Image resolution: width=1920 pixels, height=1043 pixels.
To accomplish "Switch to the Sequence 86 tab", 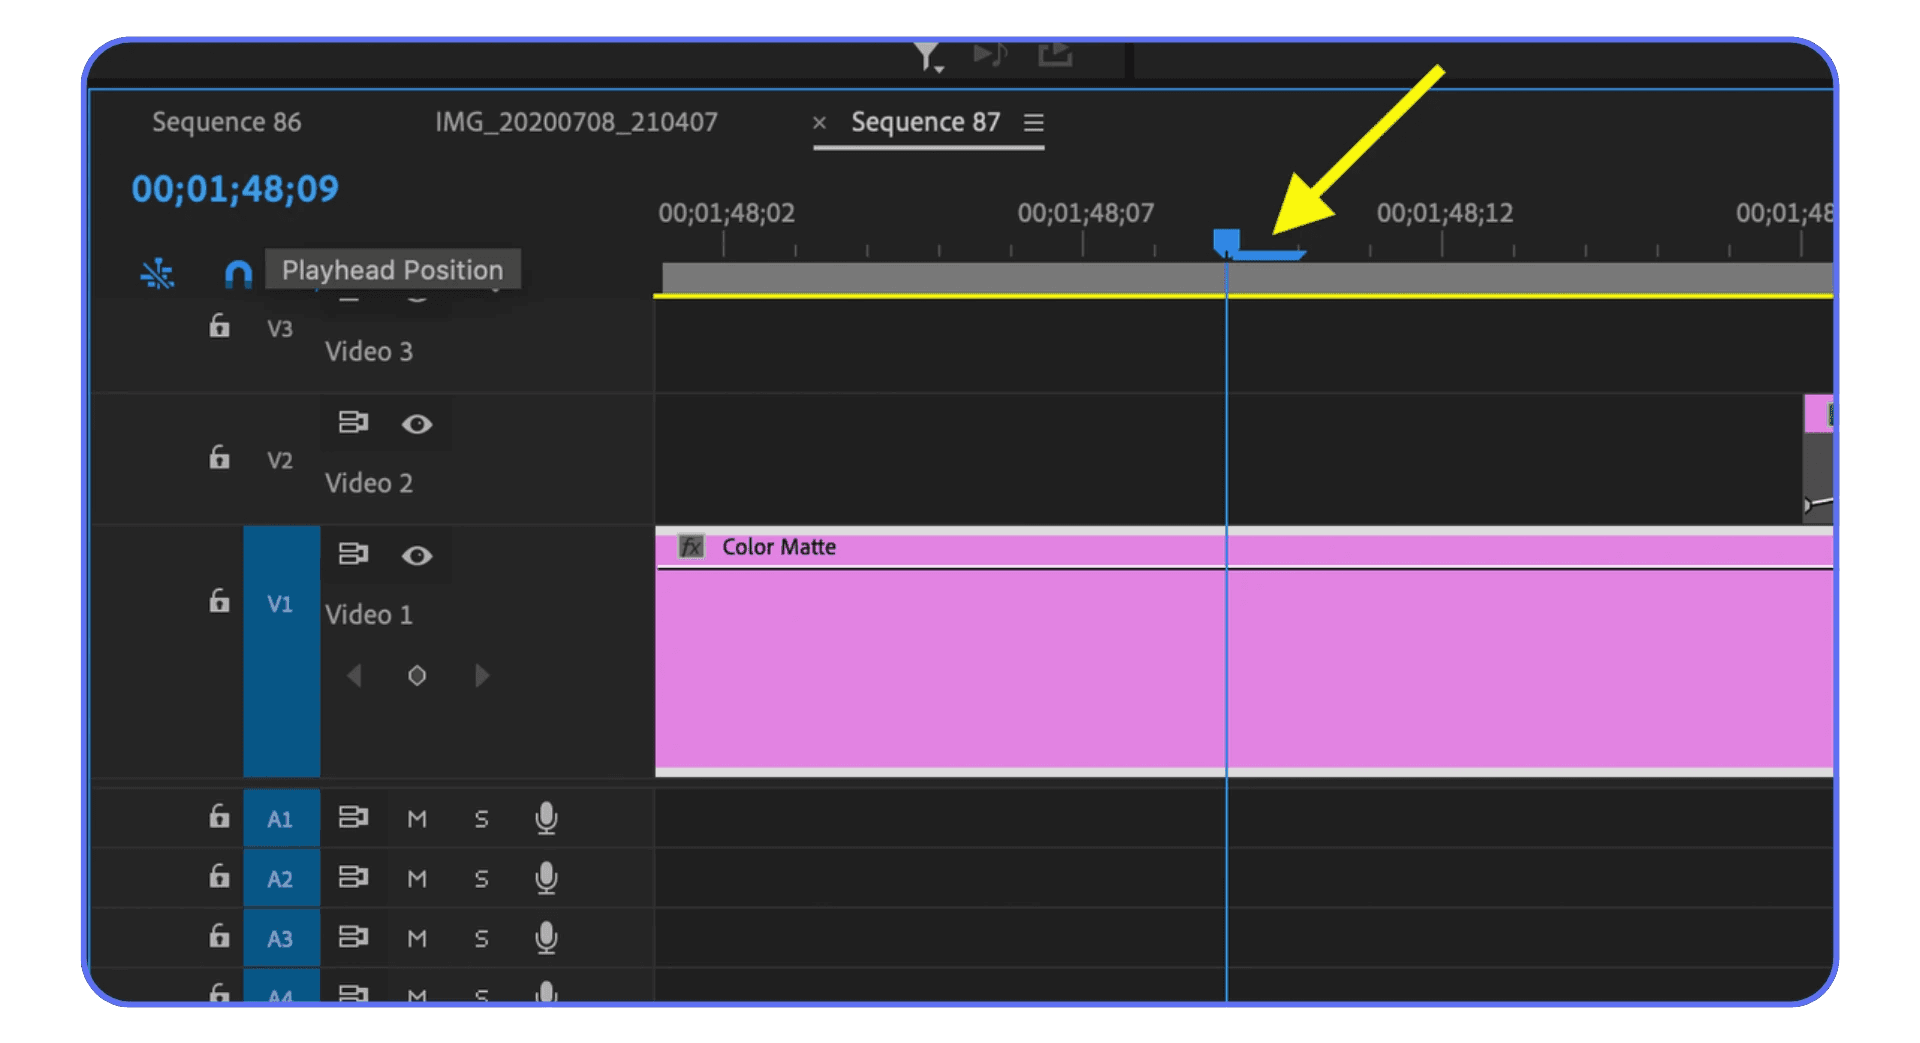I will (x=227, y=122).
